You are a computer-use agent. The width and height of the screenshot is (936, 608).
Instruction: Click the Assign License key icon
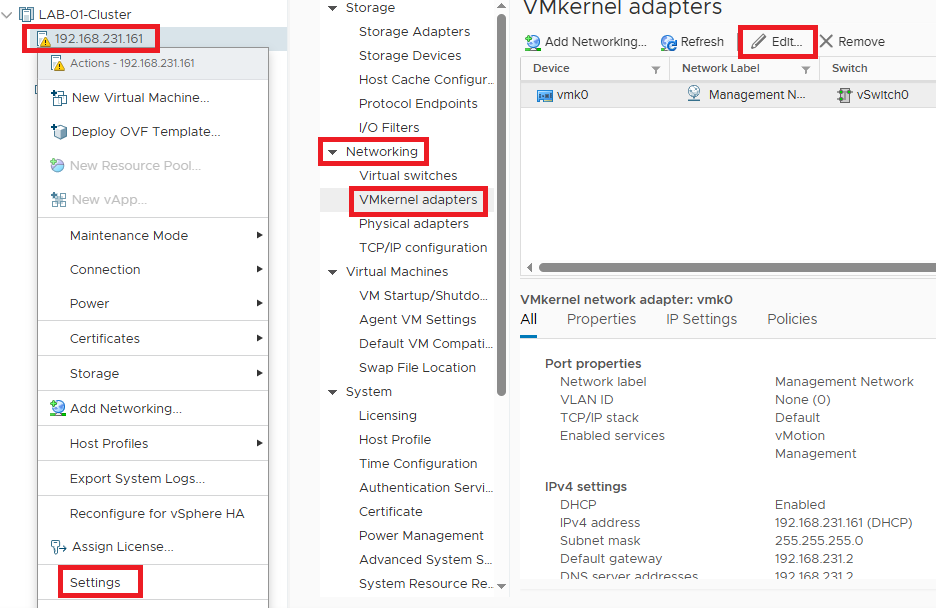click(58, 547)
